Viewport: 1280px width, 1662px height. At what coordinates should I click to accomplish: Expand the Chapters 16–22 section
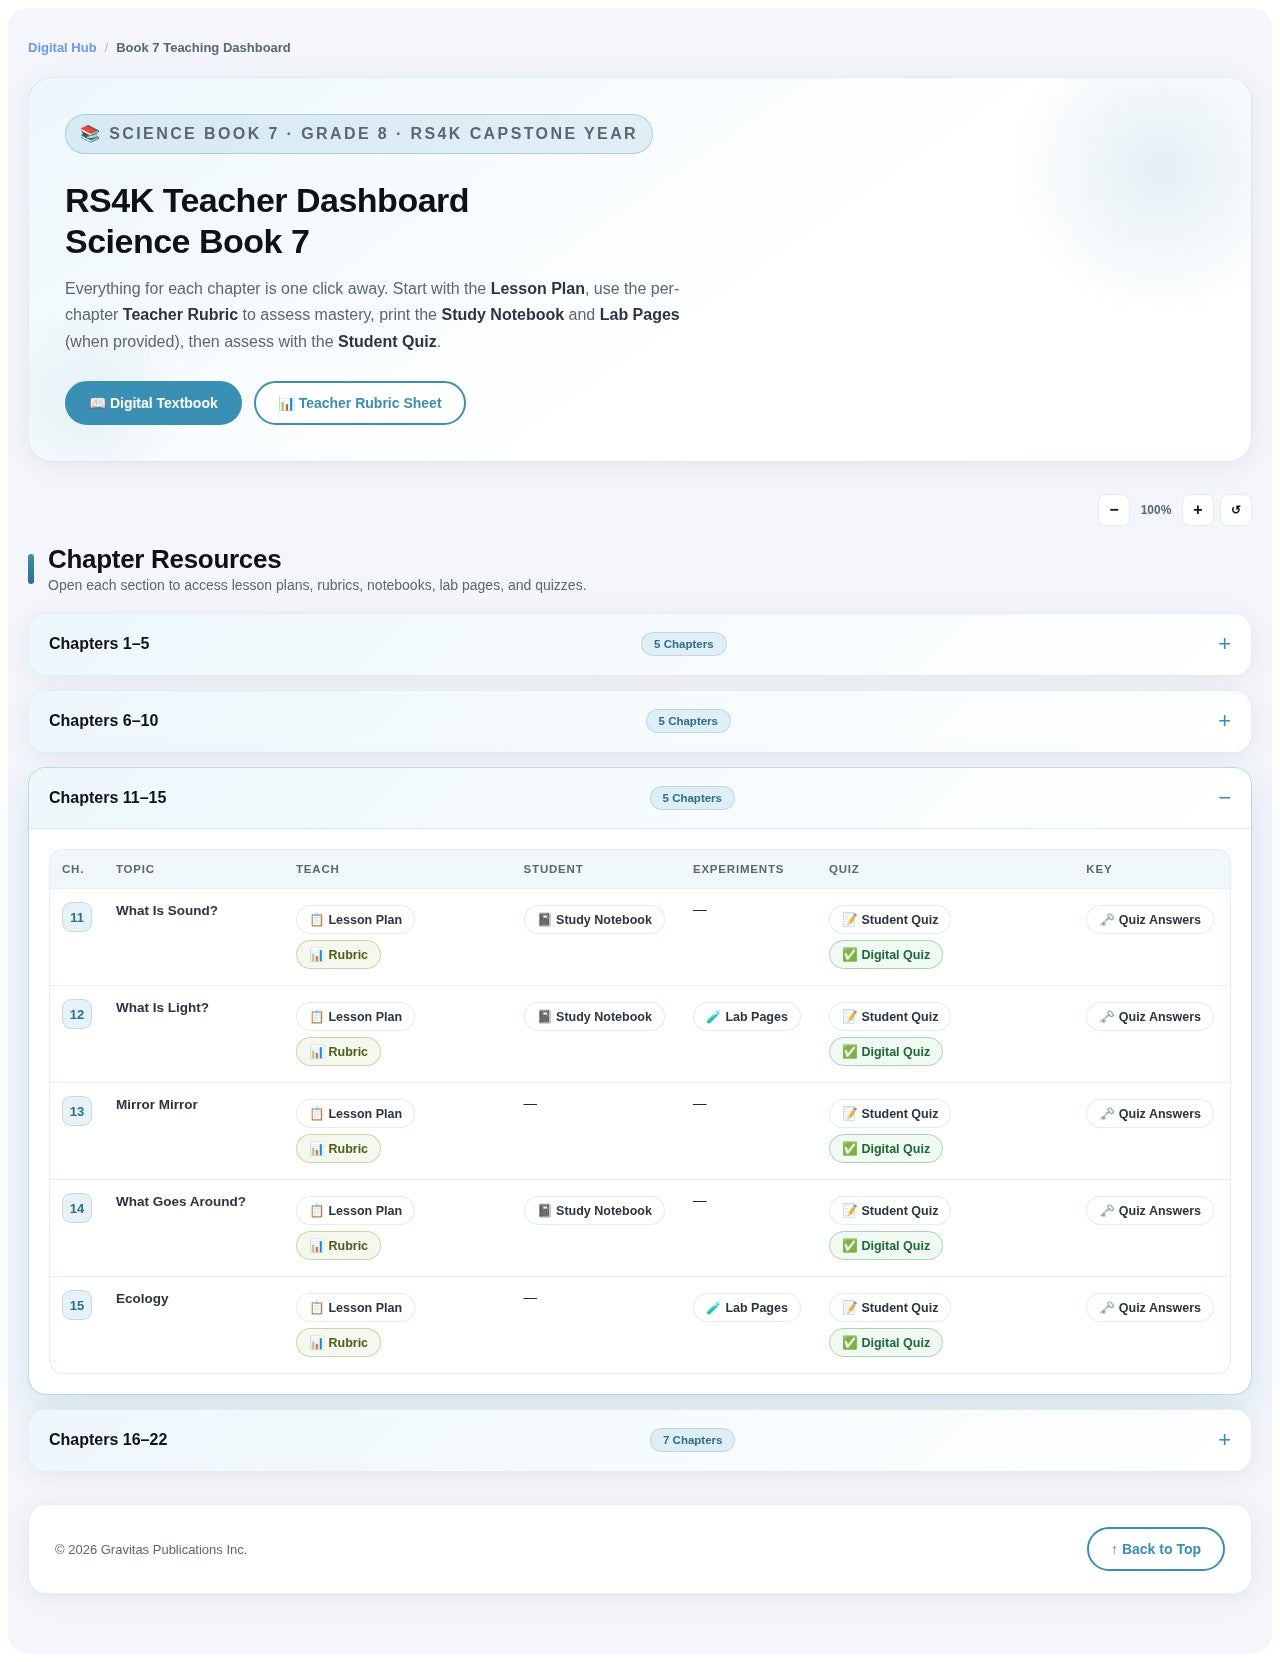640,1440
